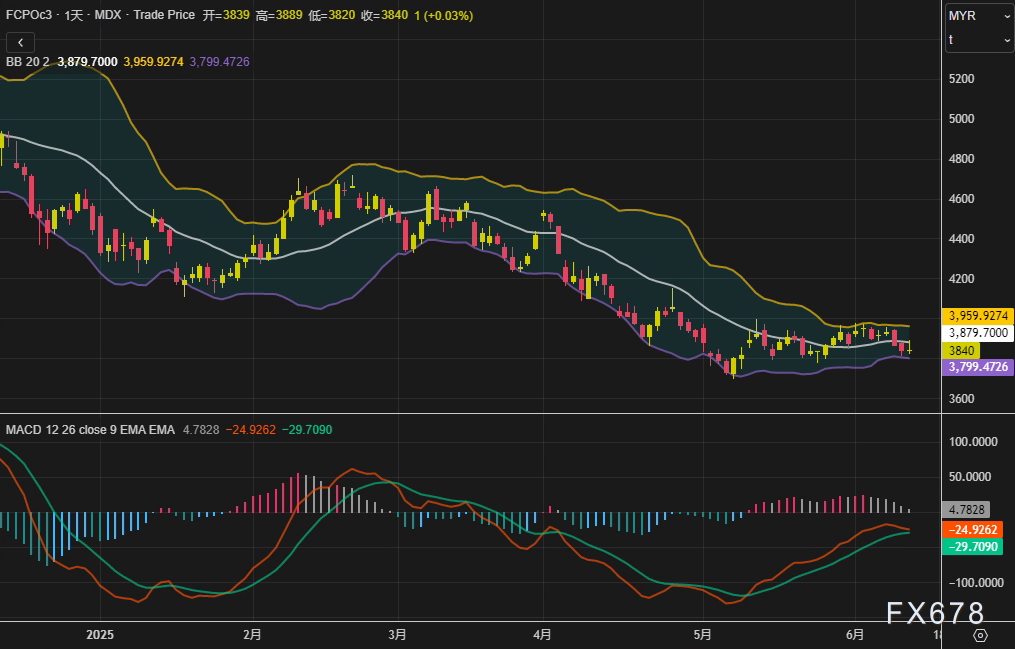Click the FX678 watermark logo
Image resolution: width=1015 pixels, height=649 pixels.
pos(934,613)
